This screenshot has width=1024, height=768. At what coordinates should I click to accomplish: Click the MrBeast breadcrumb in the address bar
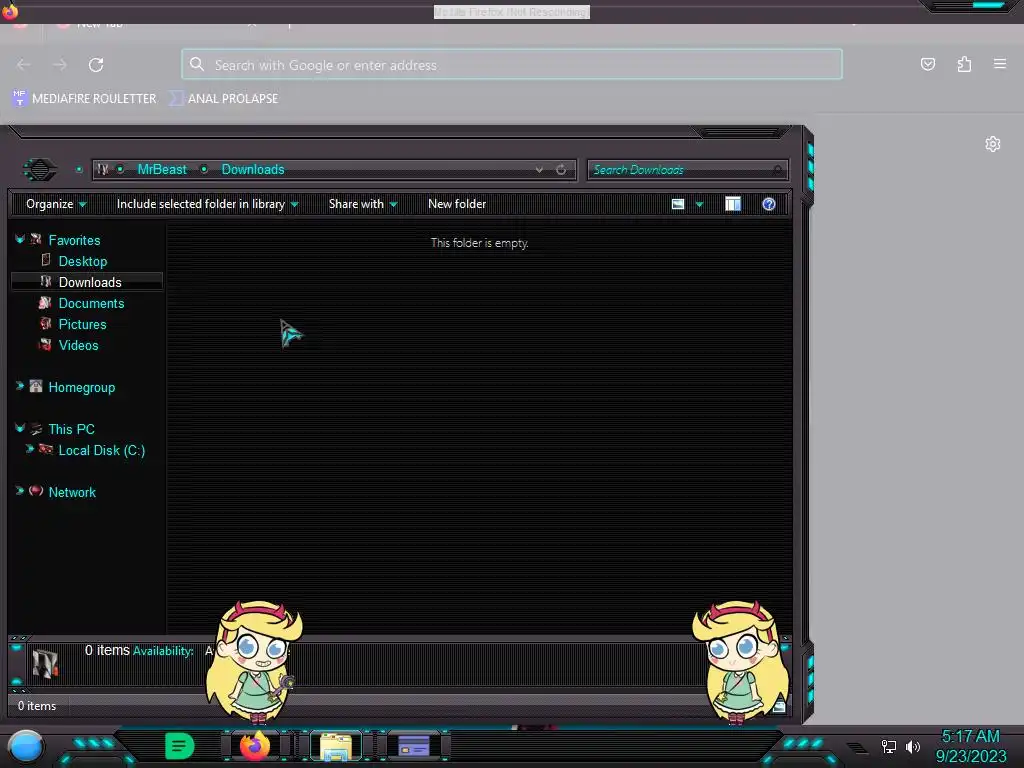[x=162, y=169]
